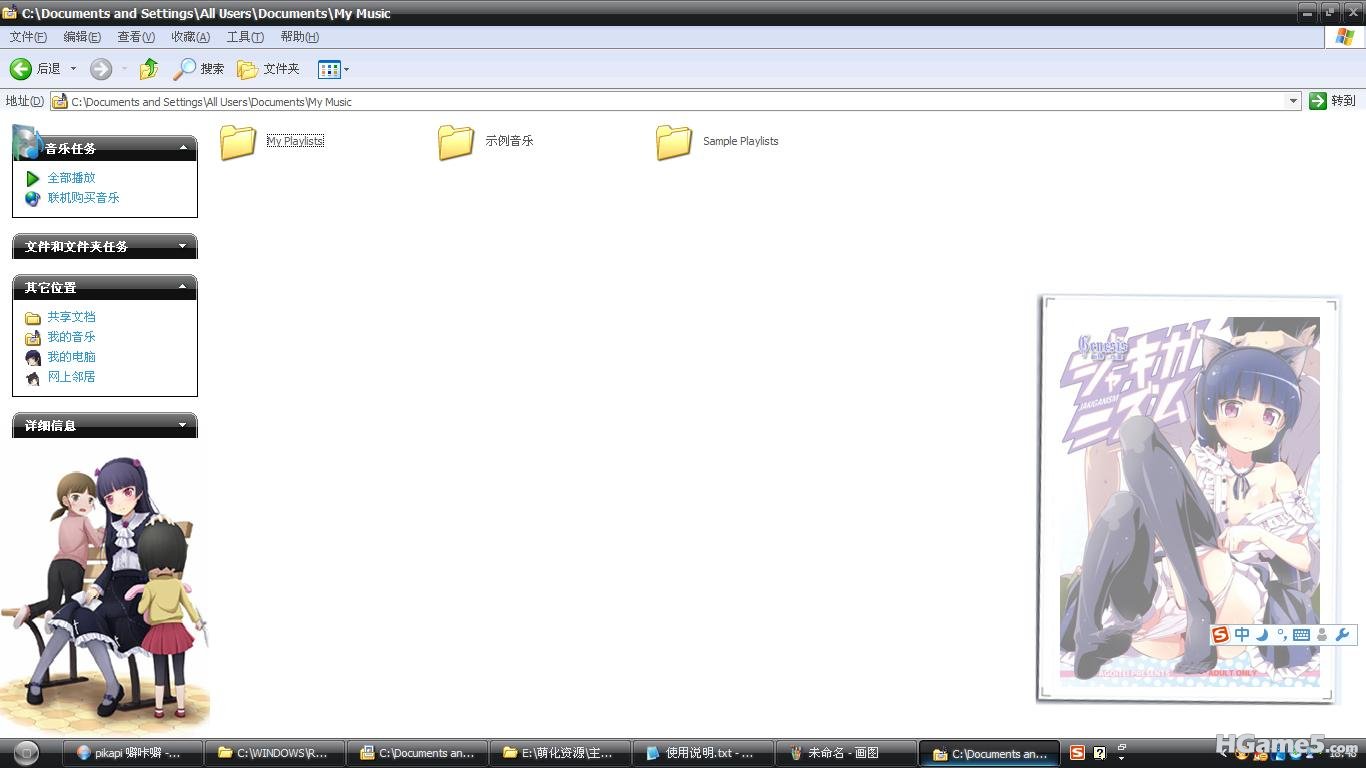1366x768 pixels.
Task: Click the Views grid icon
Action: pos(329,69)
